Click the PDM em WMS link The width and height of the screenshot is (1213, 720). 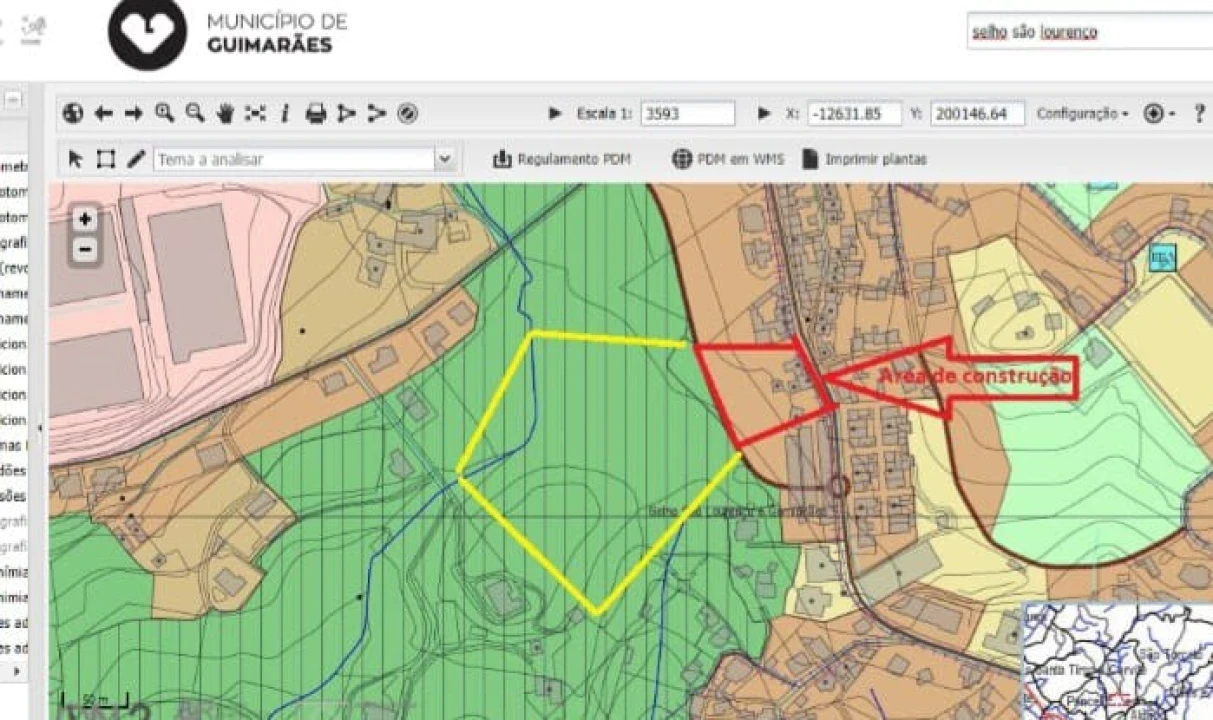pos(728,159)
